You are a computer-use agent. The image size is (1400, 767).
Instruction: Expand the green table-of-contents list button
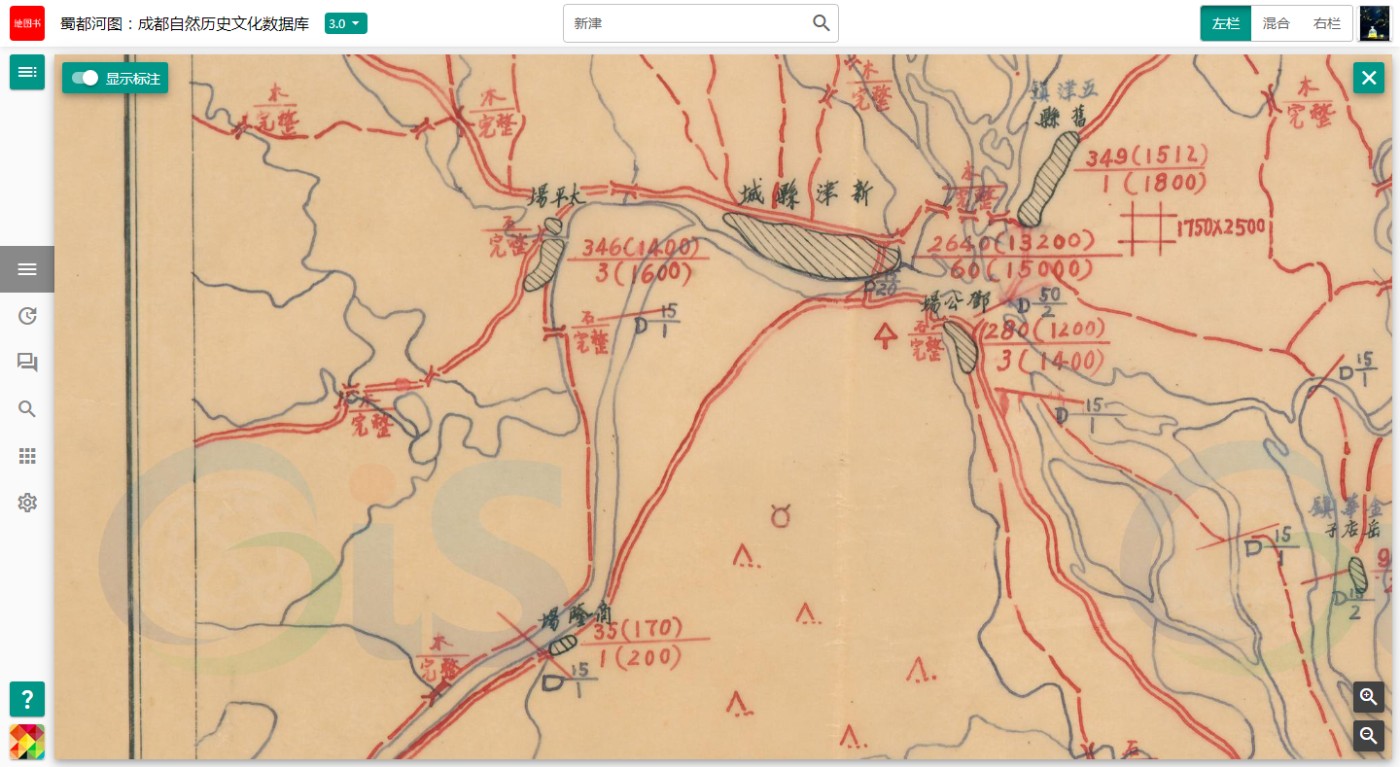pyautogui.click(x=27, y=72)
